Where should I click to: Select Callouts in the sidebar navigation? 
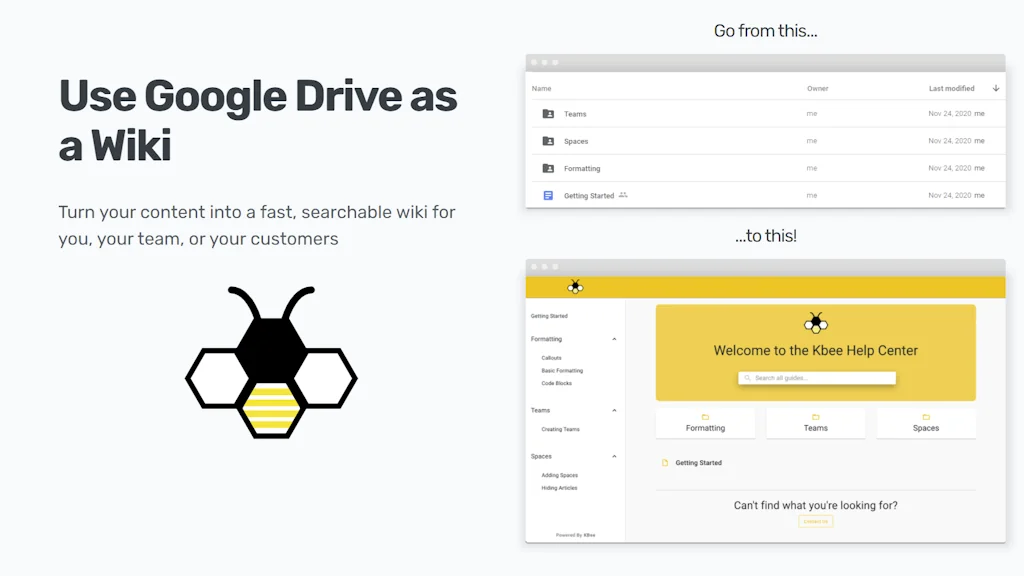point(551,358)
